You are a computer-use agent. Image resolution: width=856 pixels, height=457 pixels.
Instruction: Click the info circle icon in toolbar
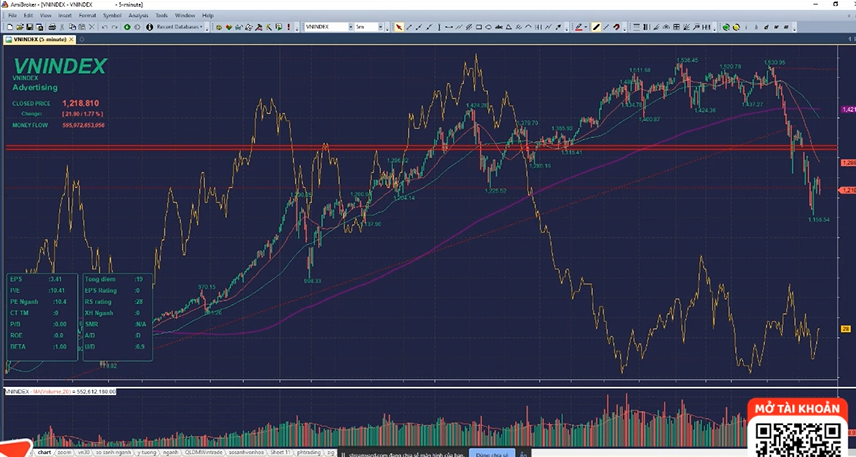point(149,27)
